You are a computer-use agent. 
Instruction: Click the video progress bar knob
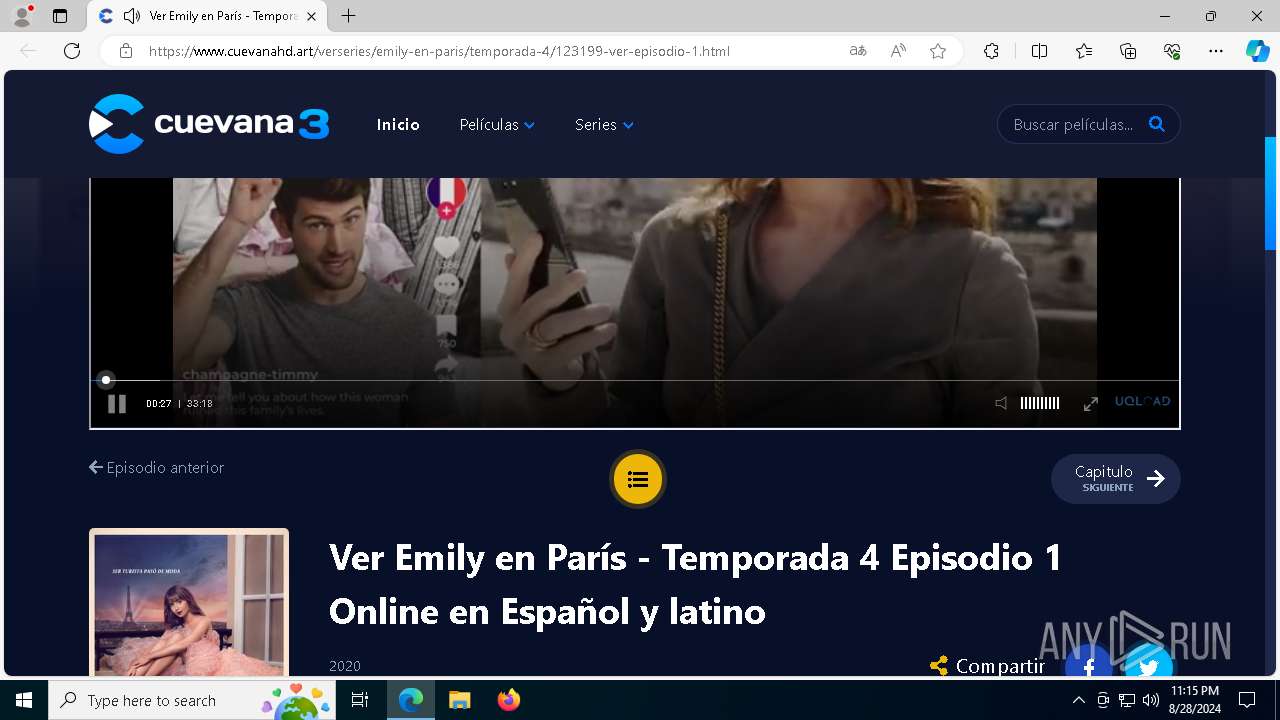point(106,380)
